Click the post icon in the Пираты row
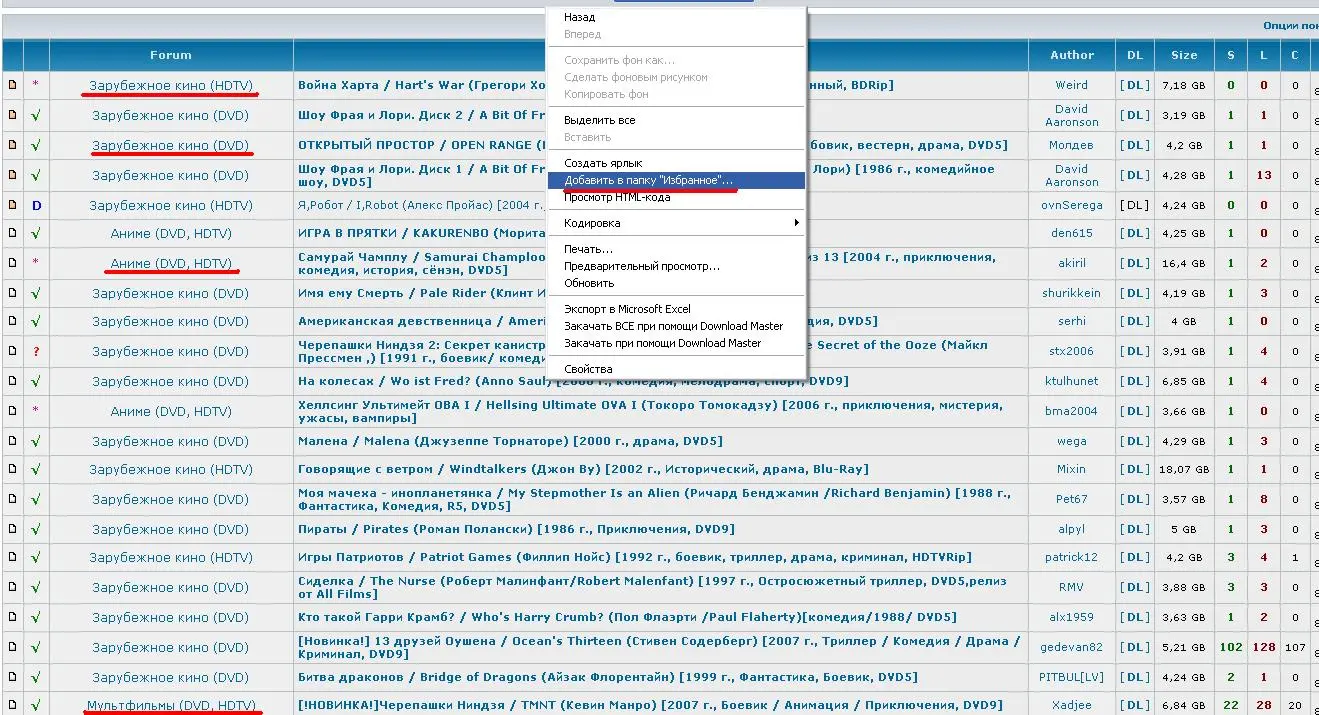This screenshot has height=715, width=1319. (13, 529)
